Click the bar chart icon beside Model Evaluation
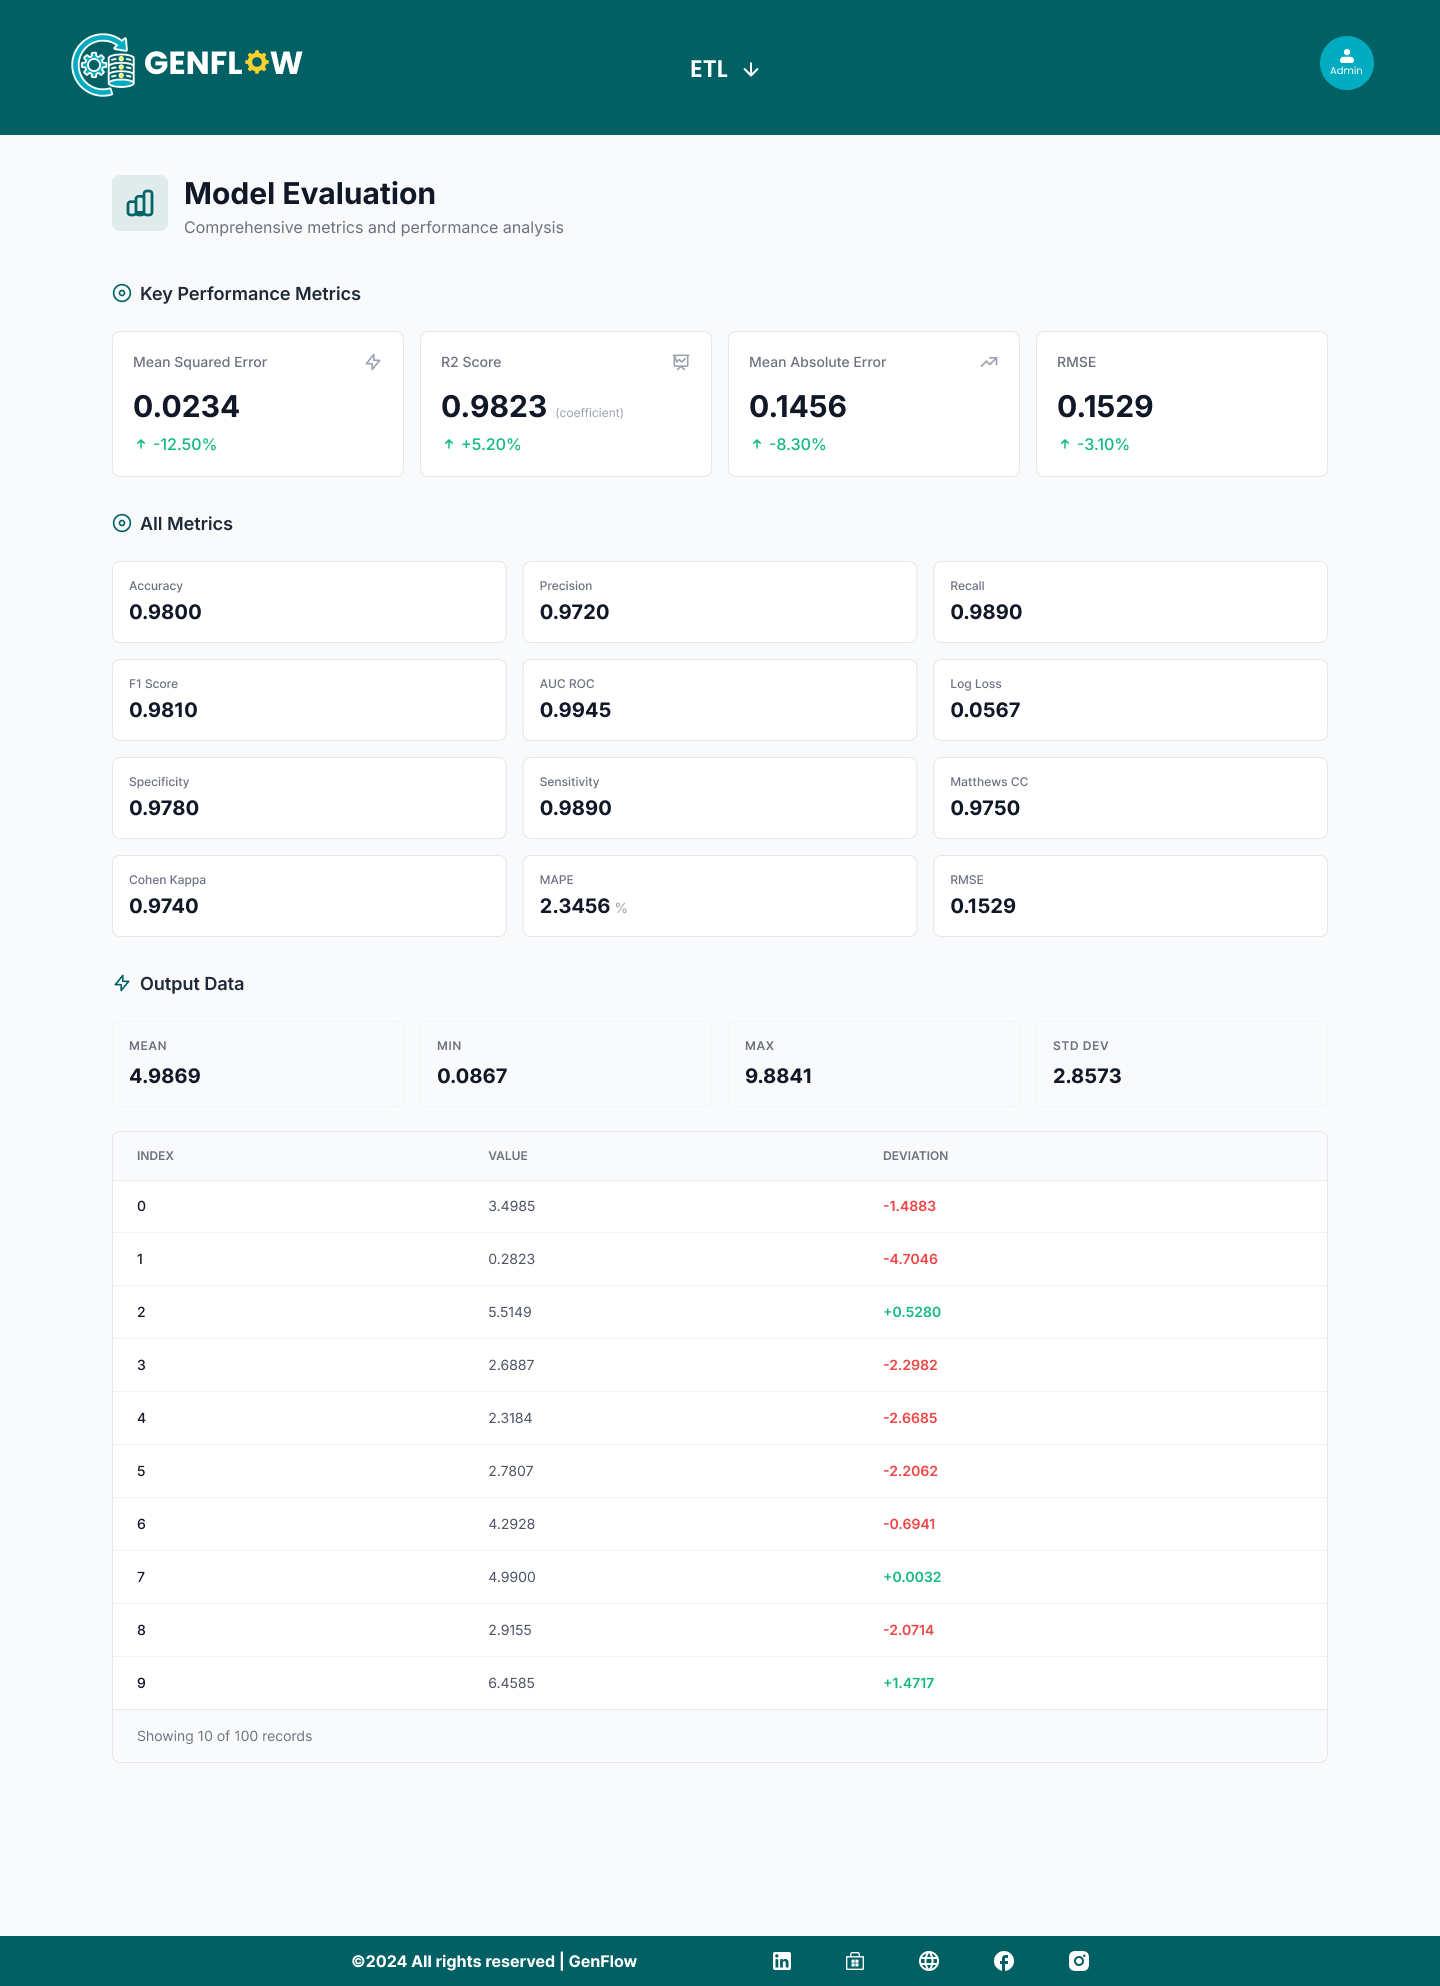Screen dimensions: 1440x1986 pyautogui.click(x=140, y=203)
